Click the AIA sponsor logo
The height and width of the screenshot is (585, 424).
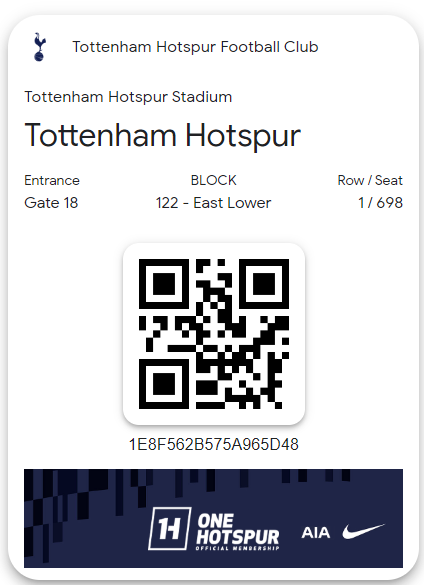316,533
